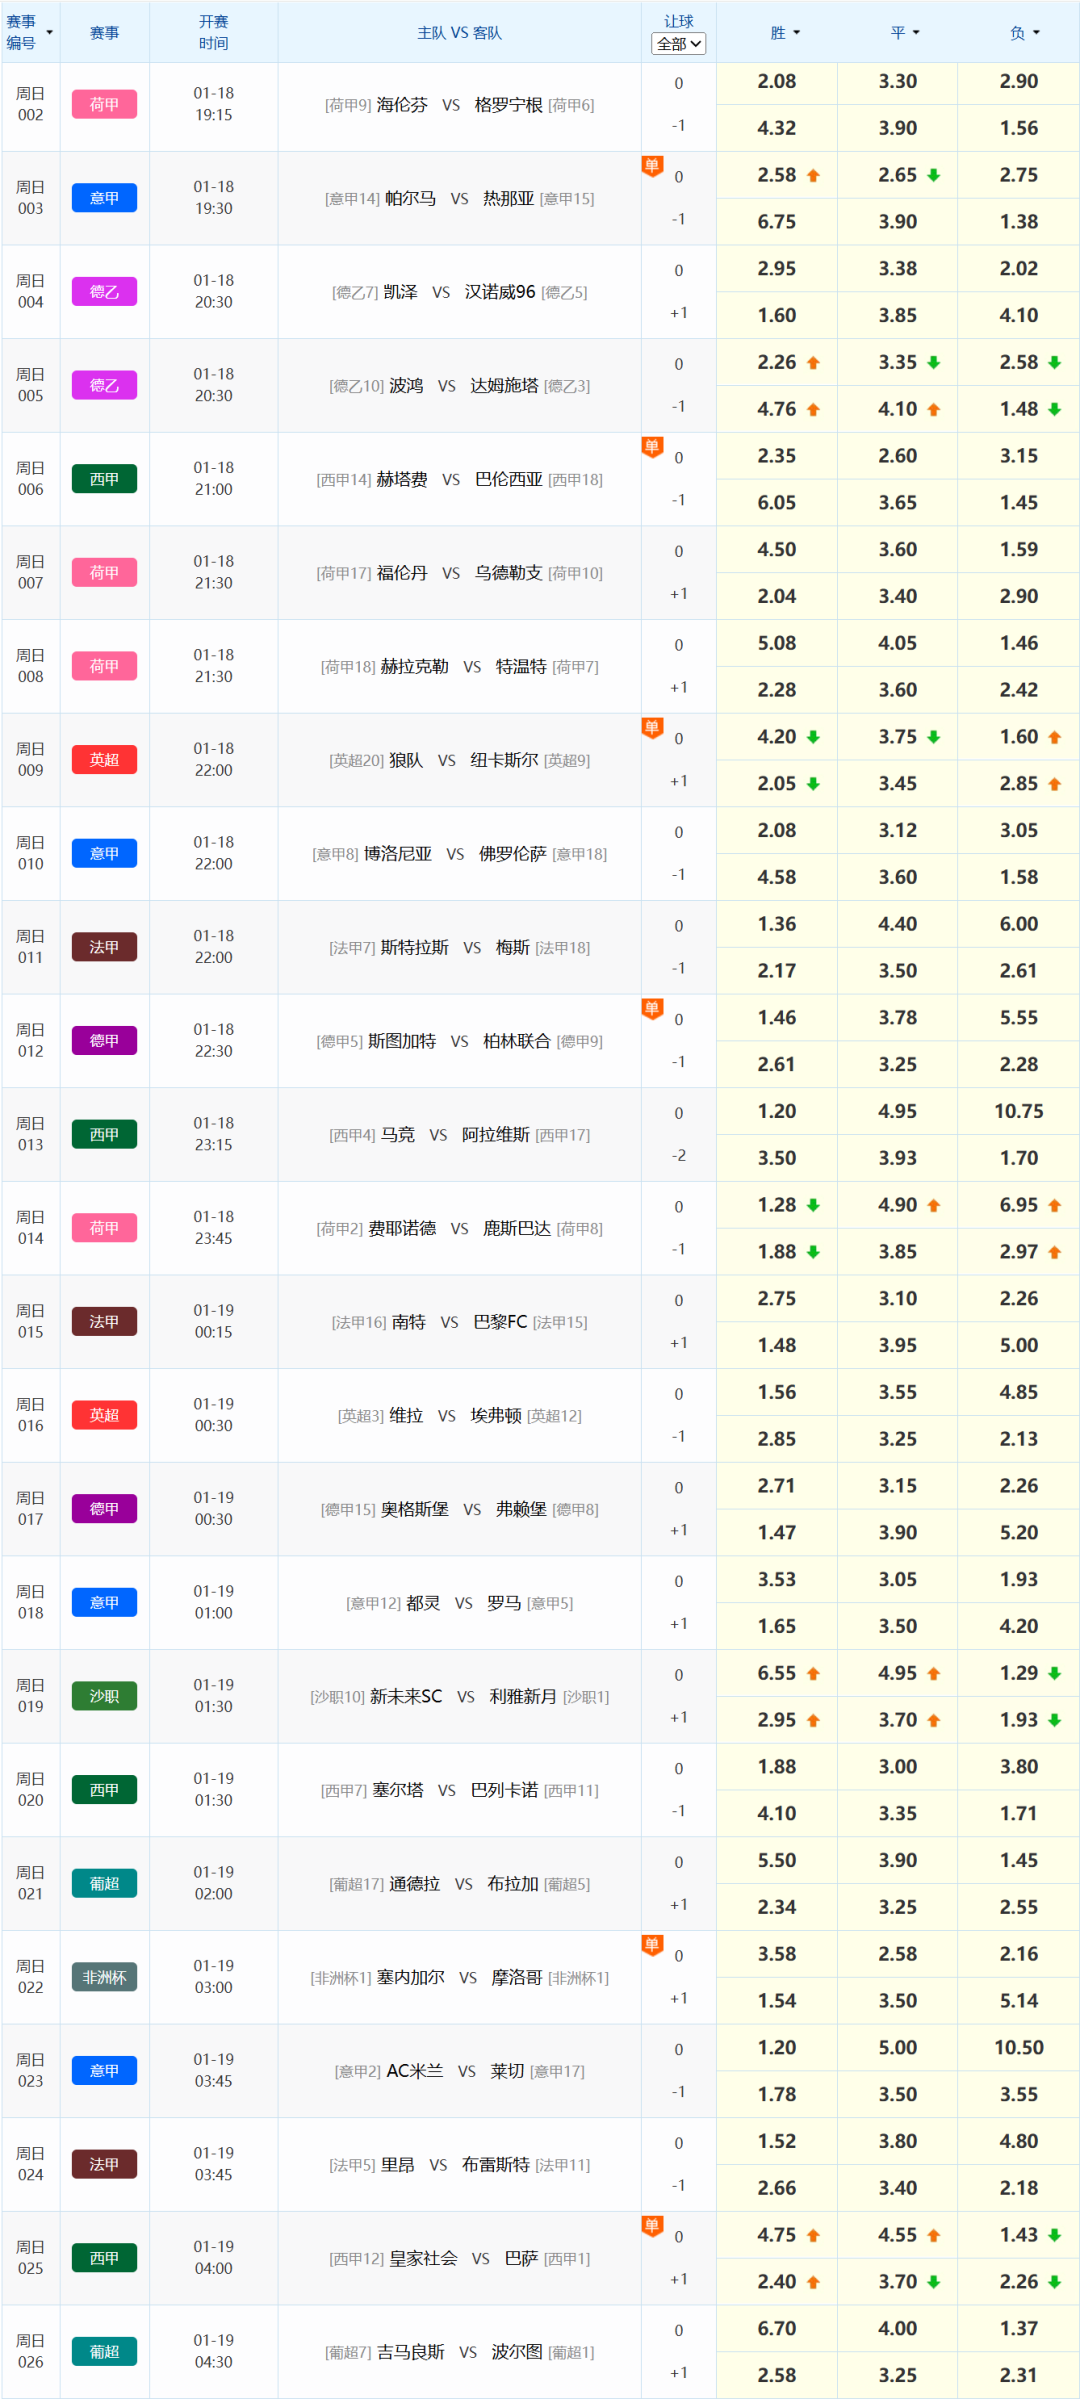Click the 英超 league tag for match 016

coord(104,1415)
